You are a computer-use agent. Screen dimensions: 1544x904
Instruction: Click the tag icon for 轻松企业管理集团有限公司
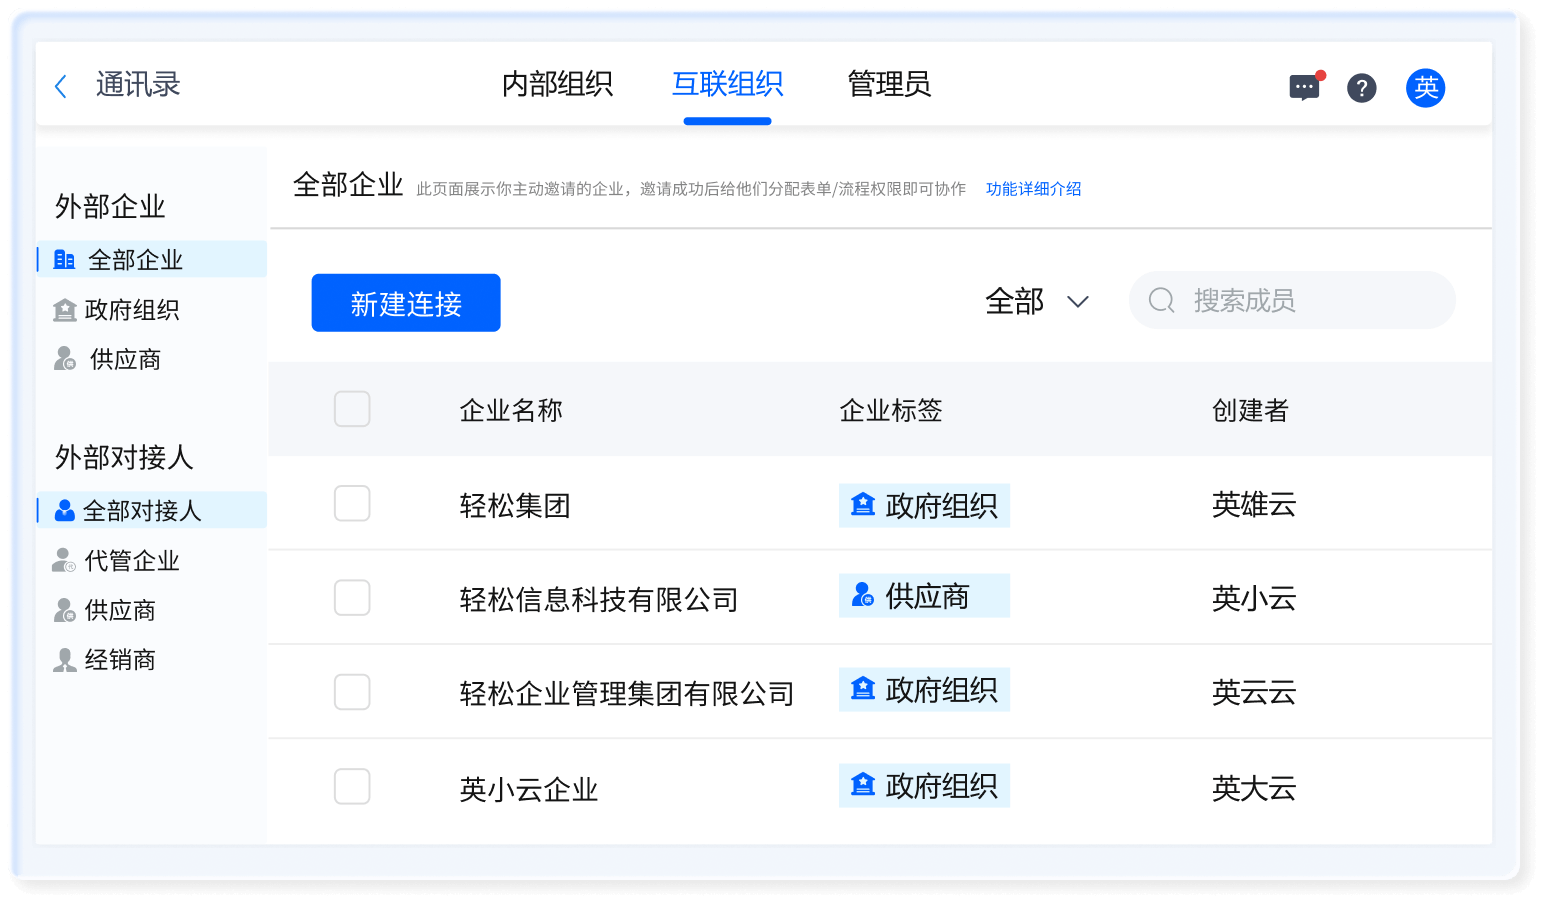click(863, 689)
